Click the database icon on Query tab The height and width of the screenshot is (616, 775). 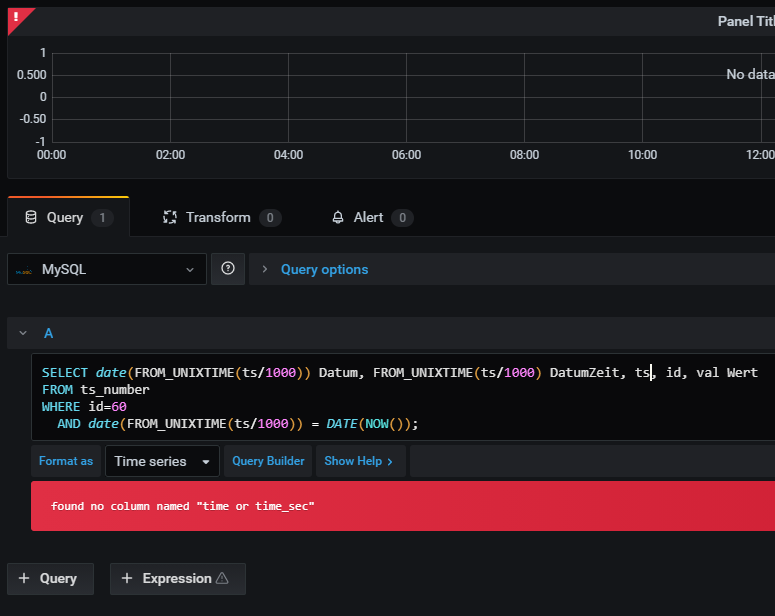coord(31,217)
